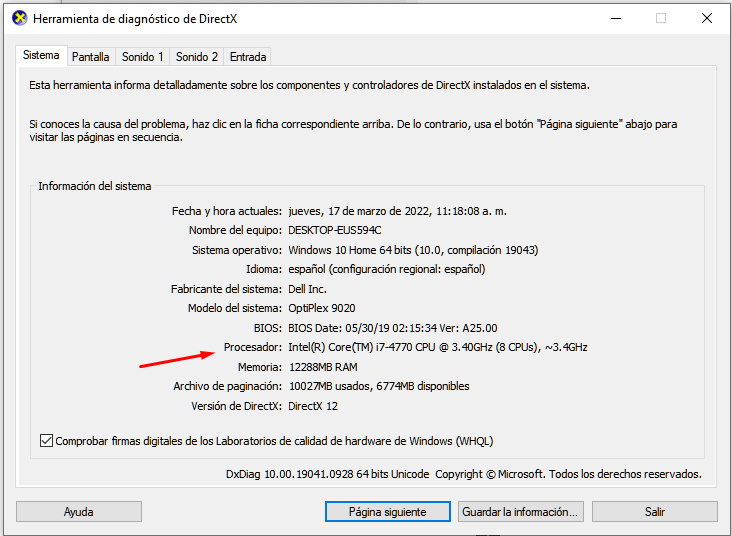Click the BIOS Date version value

(393, 328)
